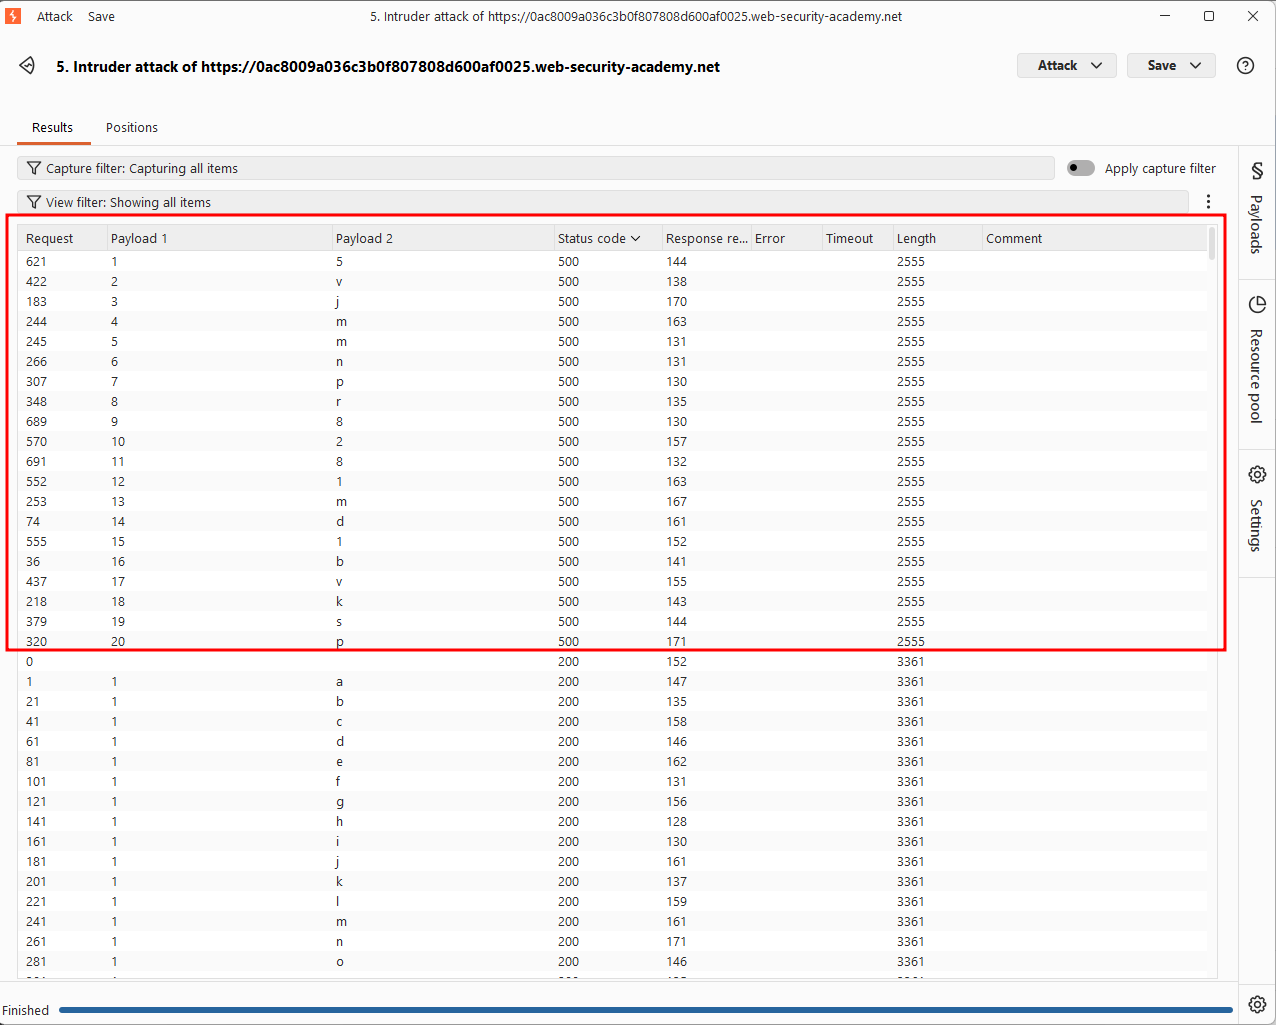Switch to the Positions tab
The image size is (1276, 1025).
[x=132, y=128]
